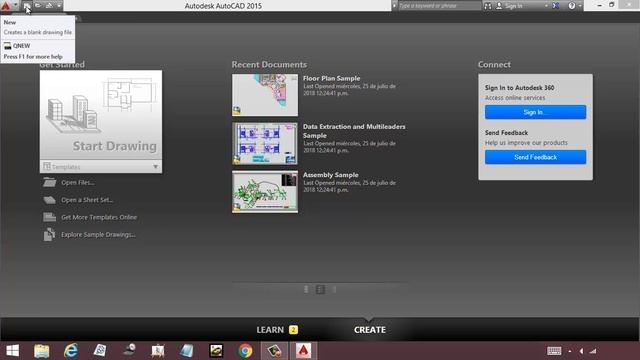Click the blue Sign In button

[536, 112]
